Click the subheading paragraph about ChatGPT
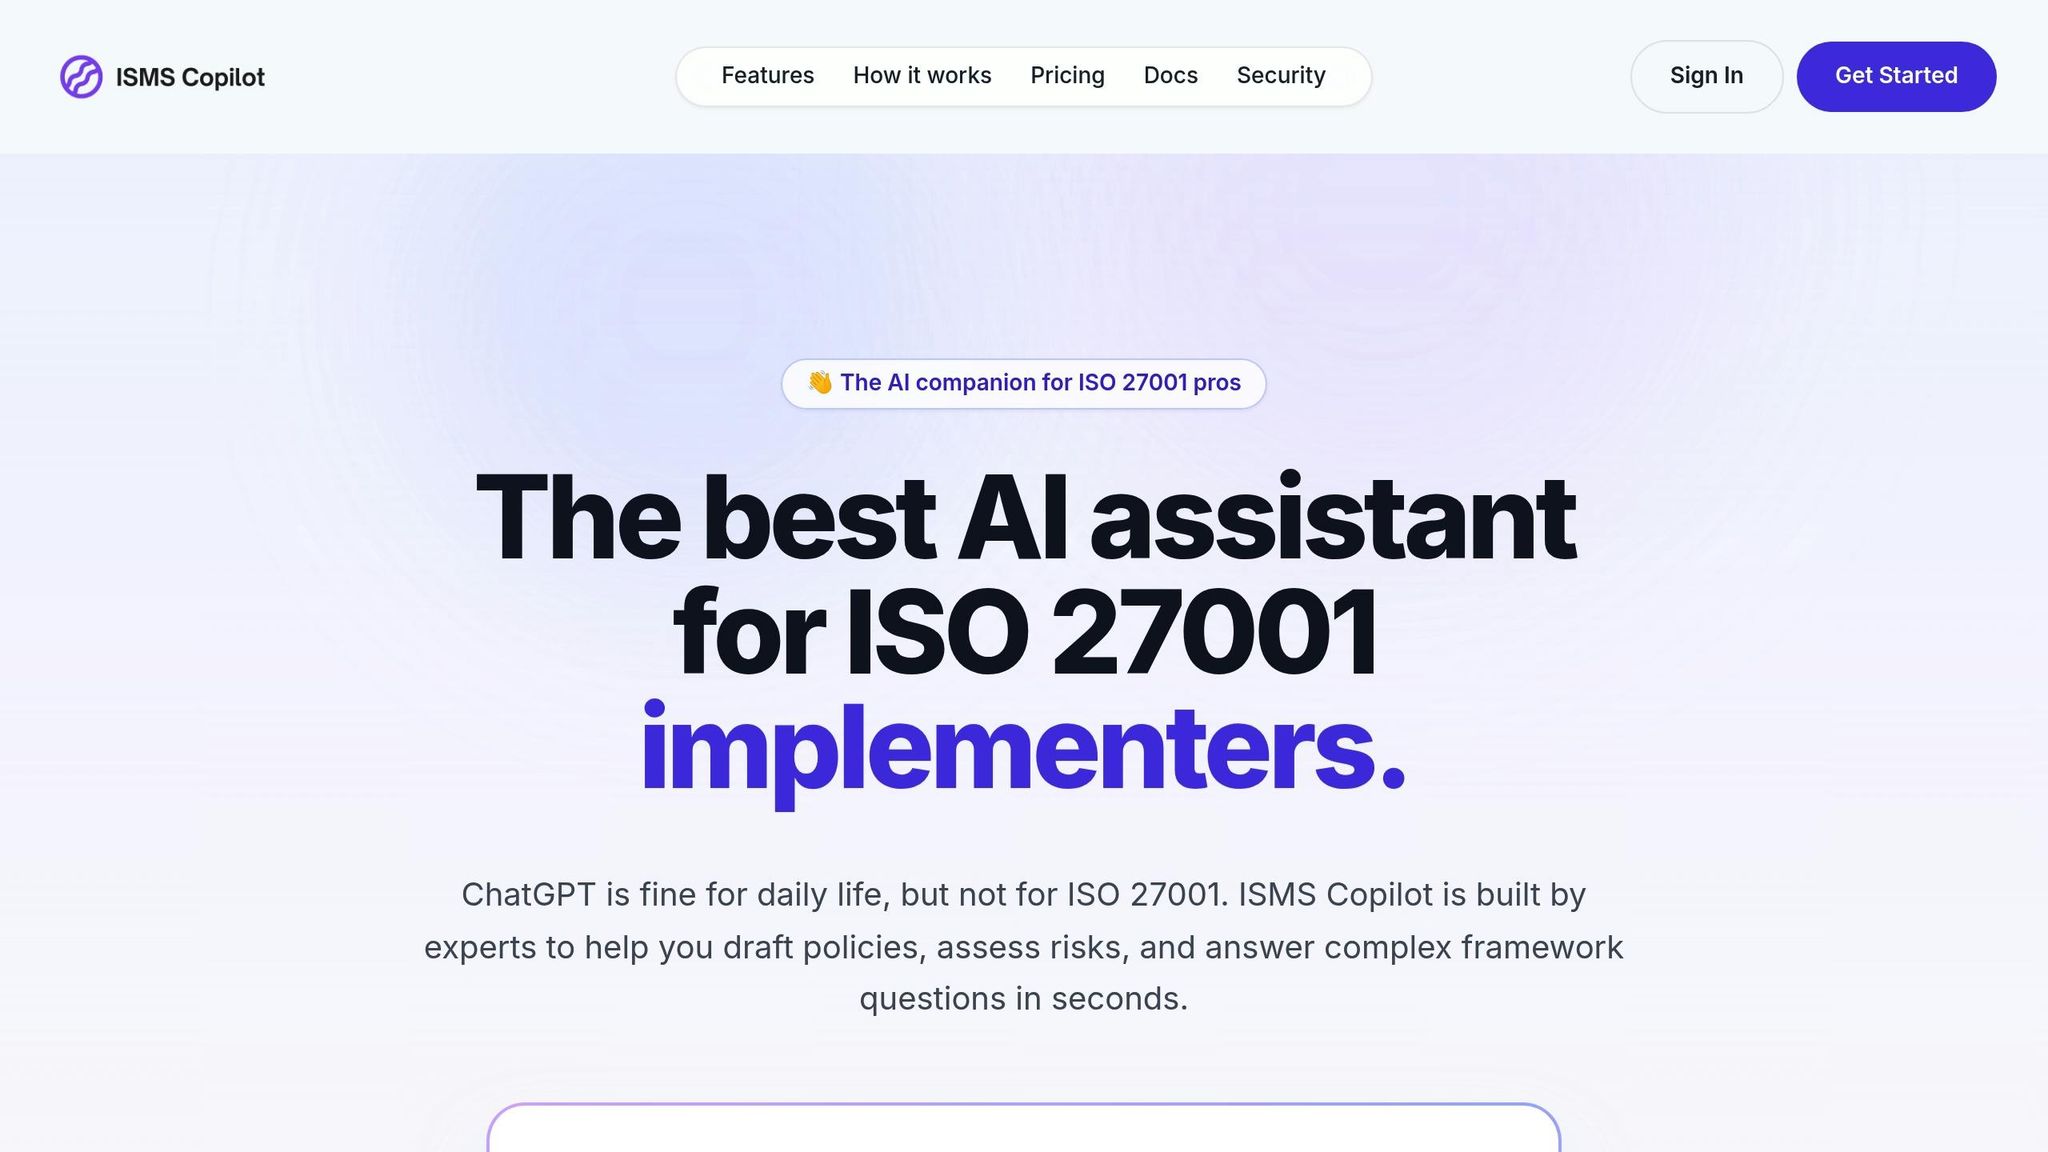 1024,946
